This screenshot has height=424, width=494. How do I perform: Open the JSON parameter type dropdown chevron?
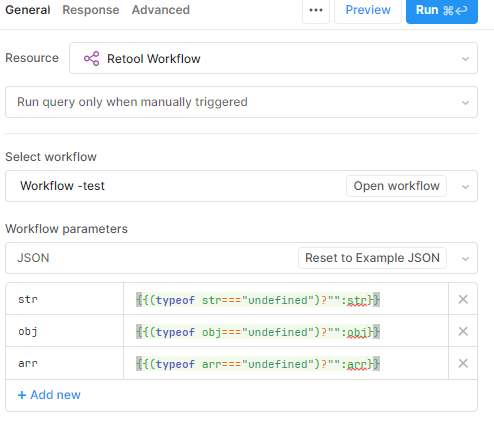click(x=465, y=259)
